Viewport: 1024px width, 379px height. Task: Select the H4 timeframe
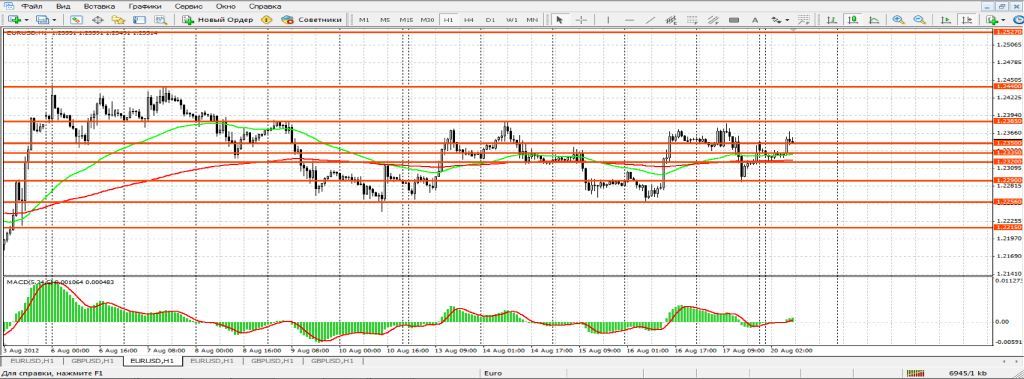469,20
